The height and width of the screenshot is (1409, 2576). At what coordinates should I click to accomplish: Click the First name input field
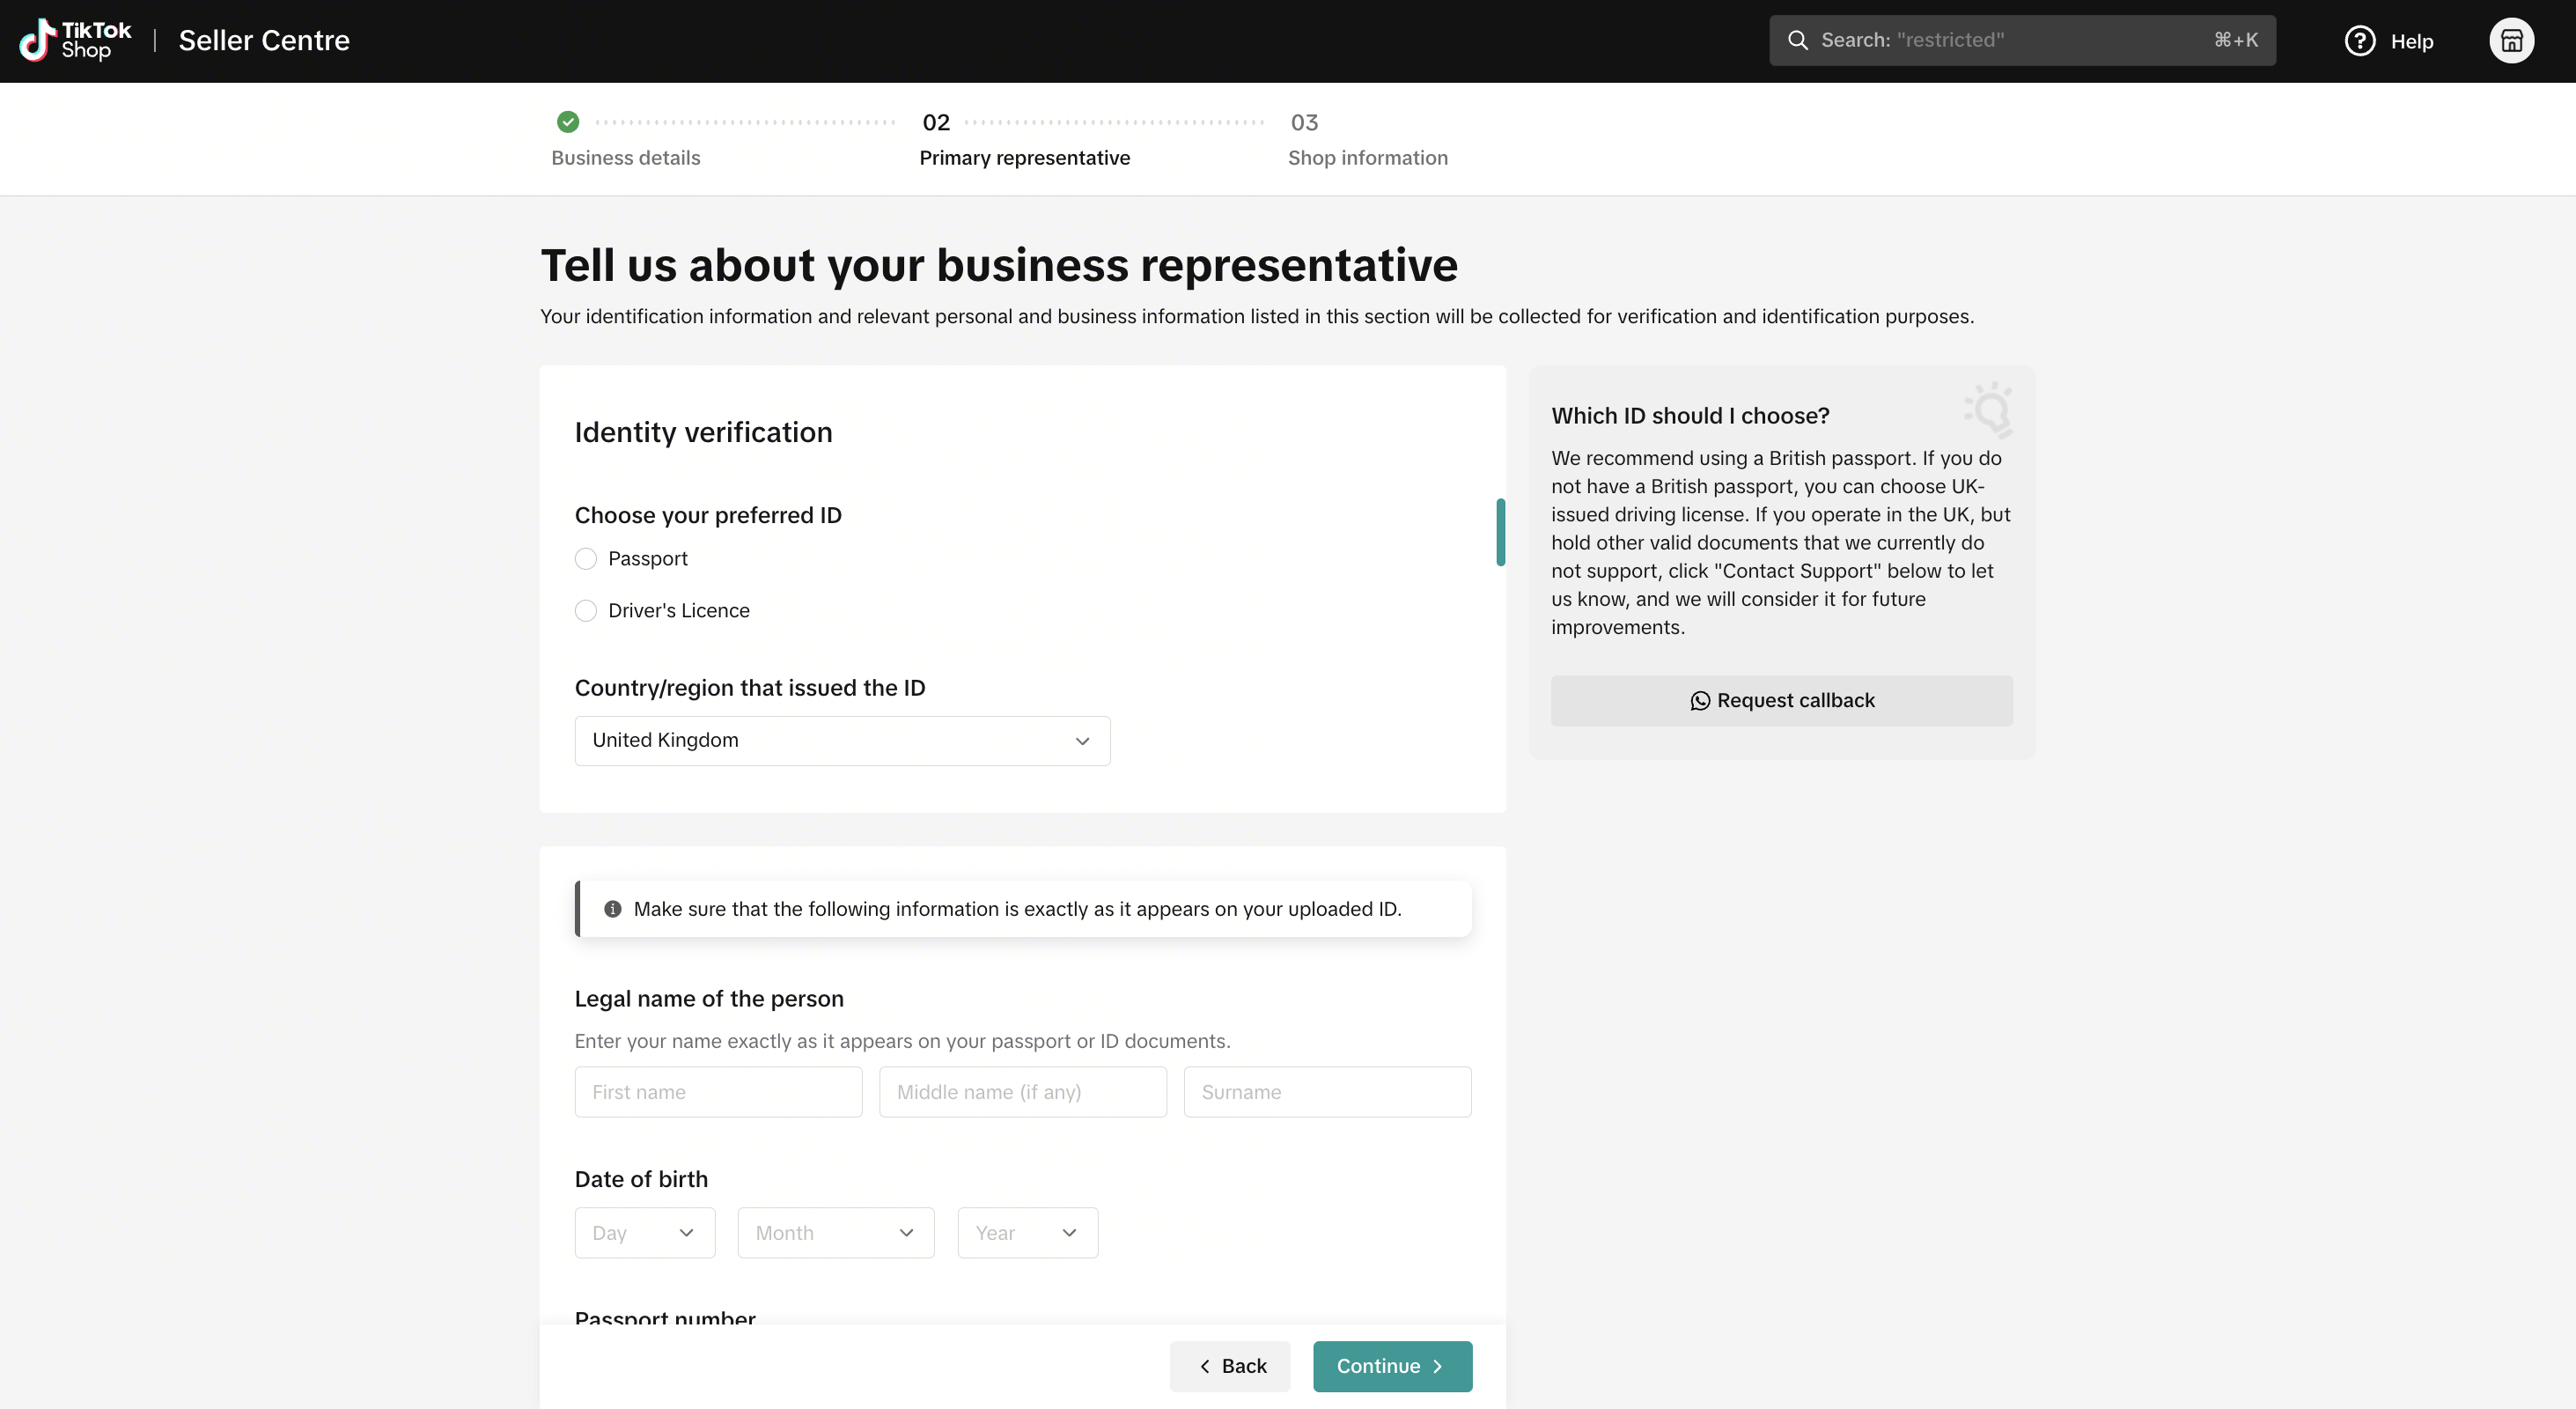718,1092
